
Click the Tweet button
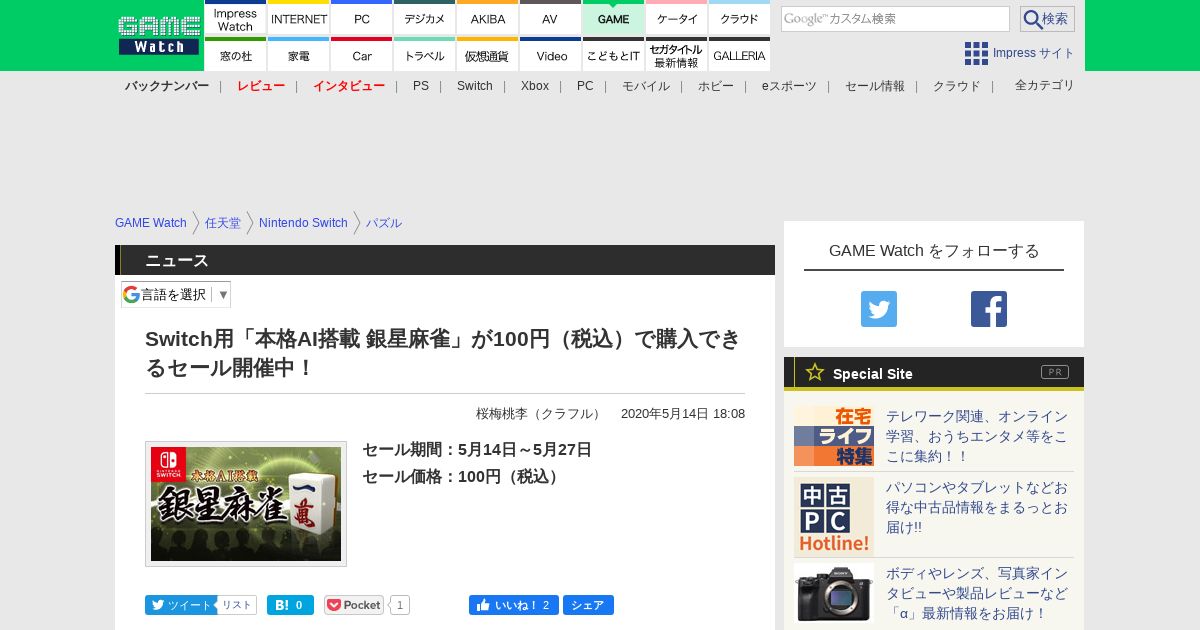click(180, 605)
